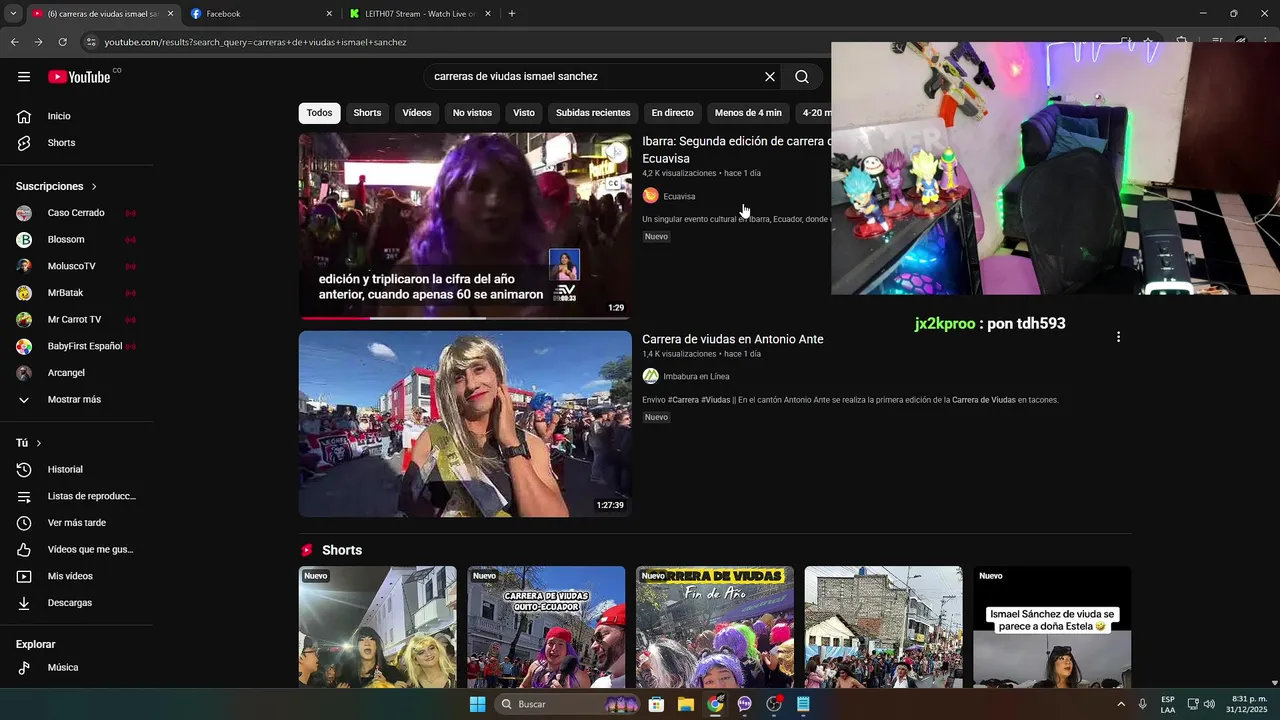
Task: Click the Ibarra video red progress bar
Action: 335,318
